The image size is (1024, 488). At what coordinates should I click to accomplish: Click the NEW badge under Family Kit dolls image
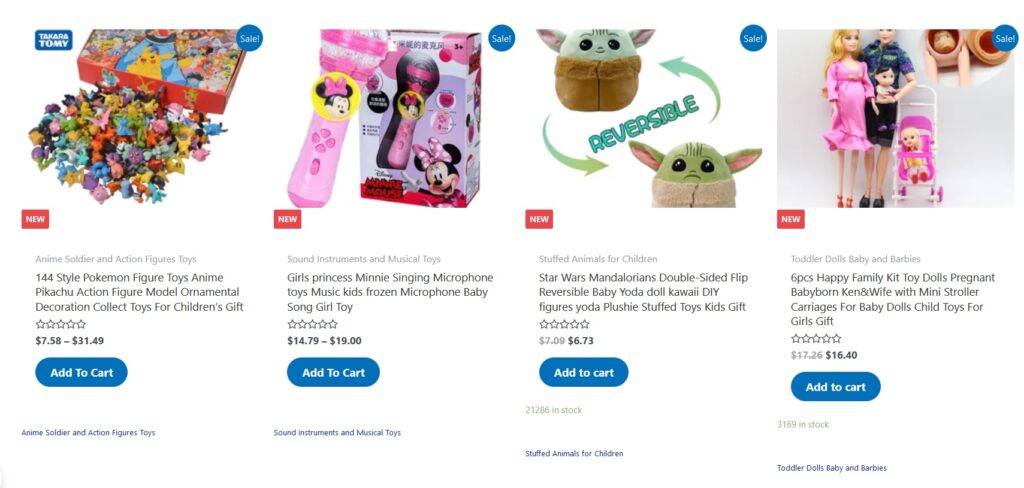click(791, 219)
